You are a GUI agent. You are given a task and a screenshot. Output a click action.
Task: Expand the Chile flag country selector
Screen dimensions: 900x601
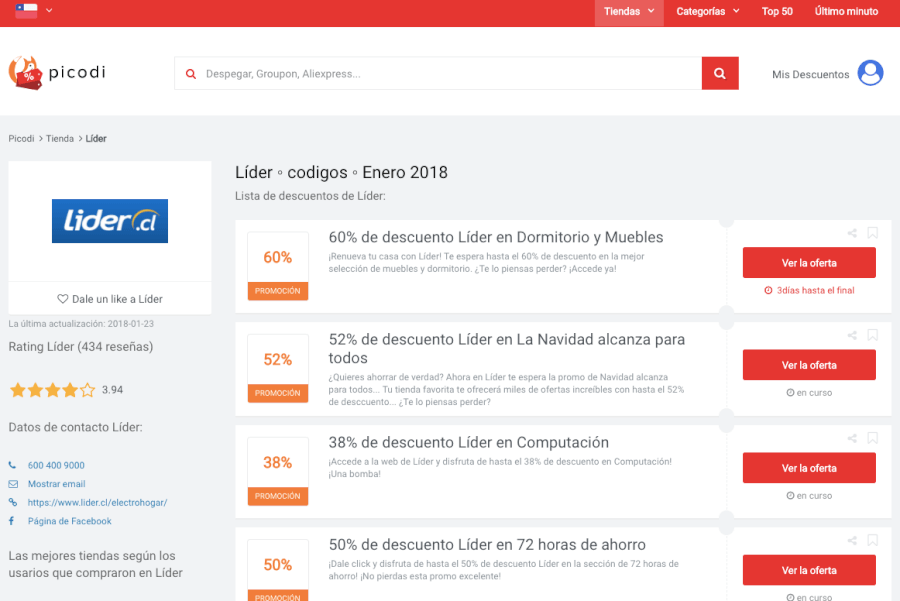coord(34,10)
